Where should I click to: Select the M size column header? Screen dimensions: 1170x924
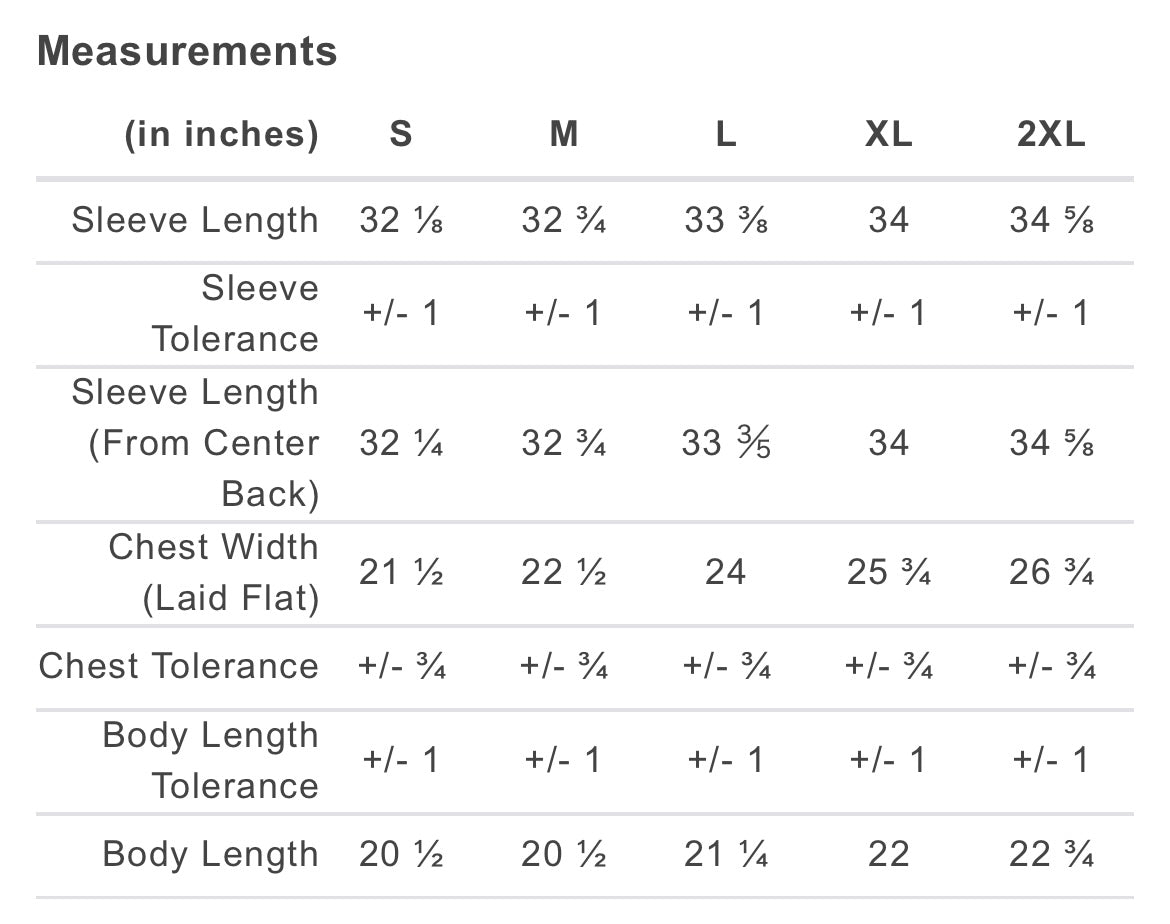[x=564, y=134]
